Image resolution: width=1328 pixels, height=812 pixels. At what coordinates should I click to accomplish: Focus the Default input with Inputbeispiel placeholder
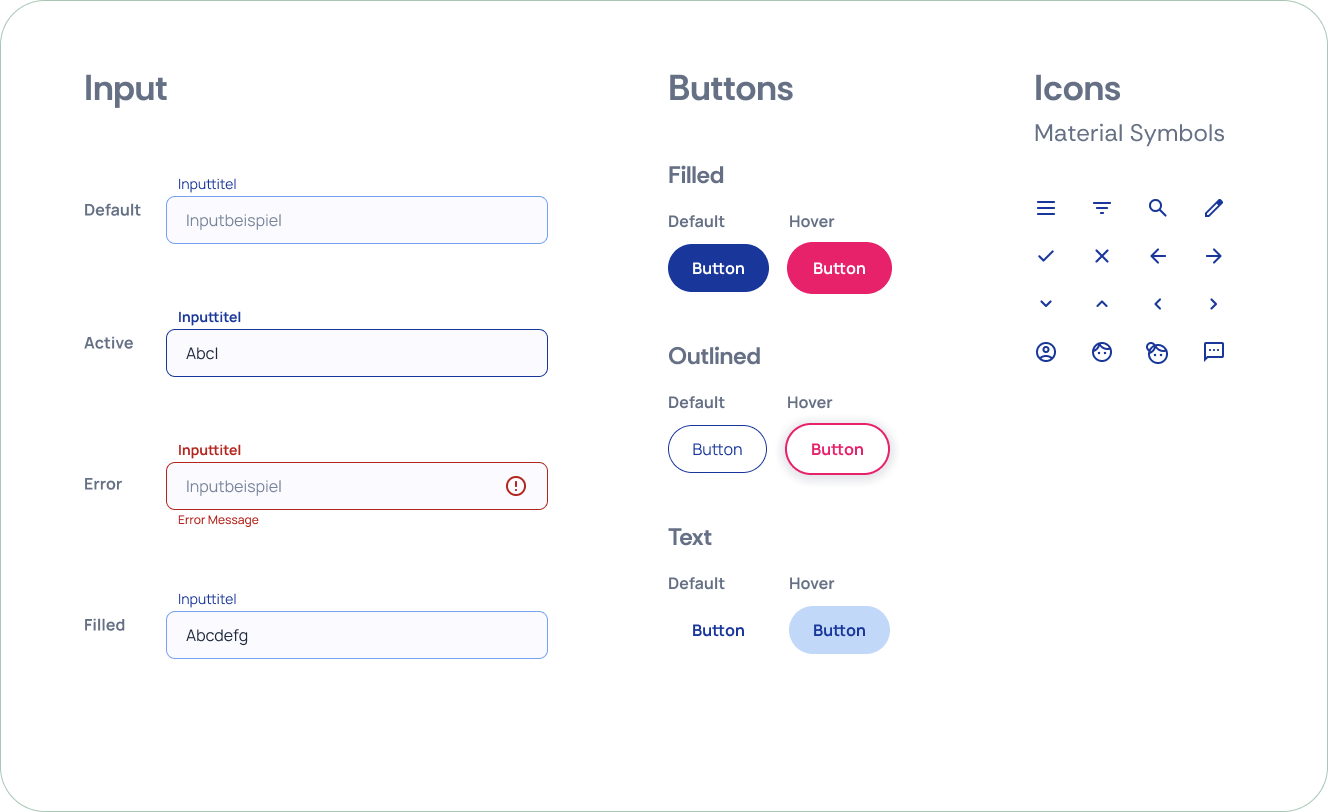coord(357,220)
